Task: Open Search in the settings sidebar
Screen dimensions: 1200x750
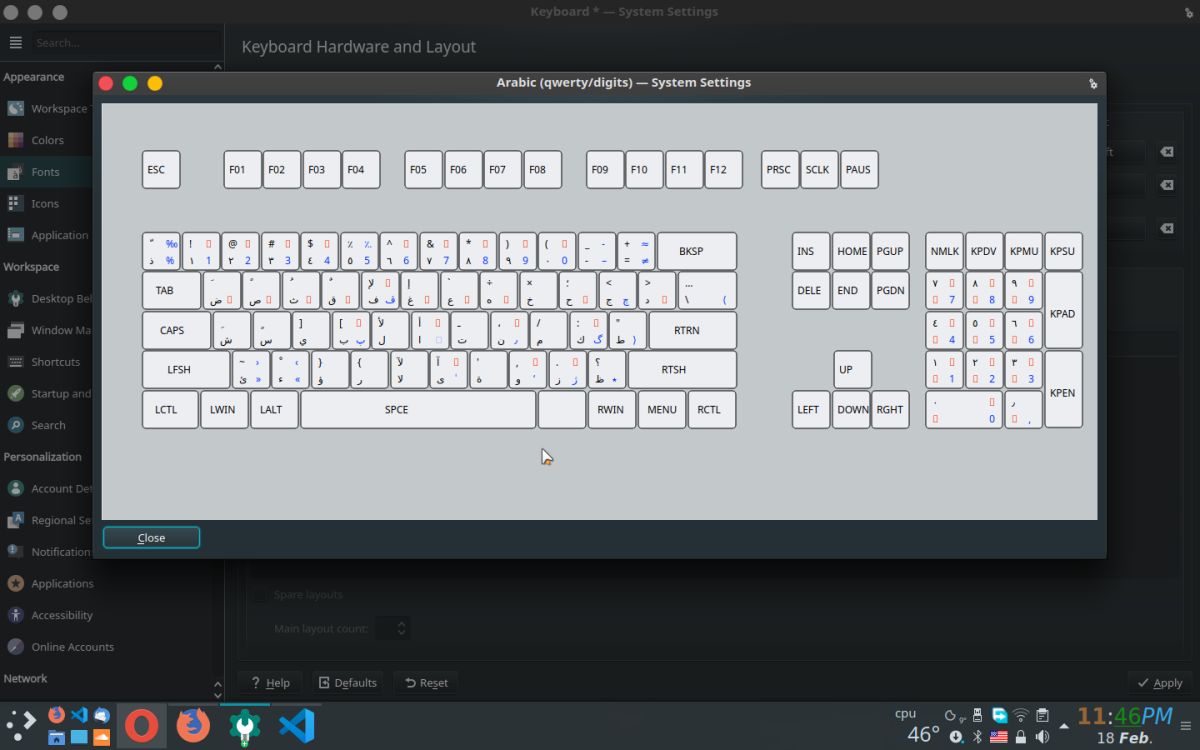Action: coord(48,425)
